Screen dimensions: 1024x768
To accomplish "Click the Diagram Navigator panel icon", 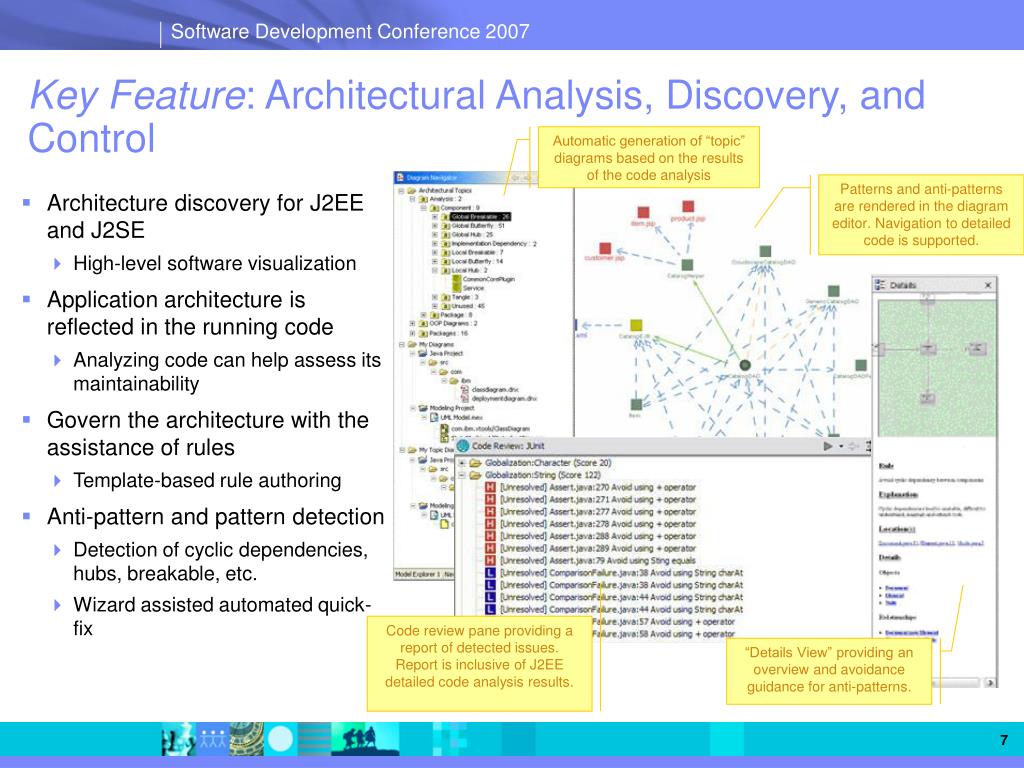I will click(x=401, y=178).
